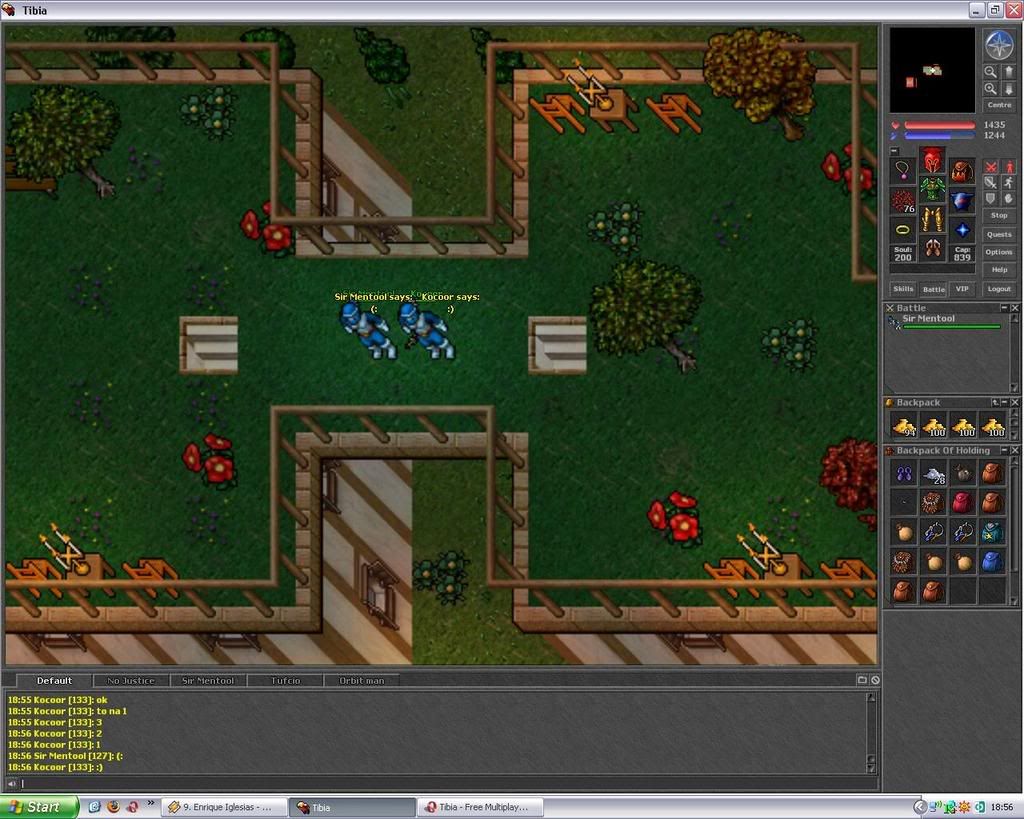Screen dimensions: 1024x819
Task: Click the silver item stack of 28
Action: 934,473
